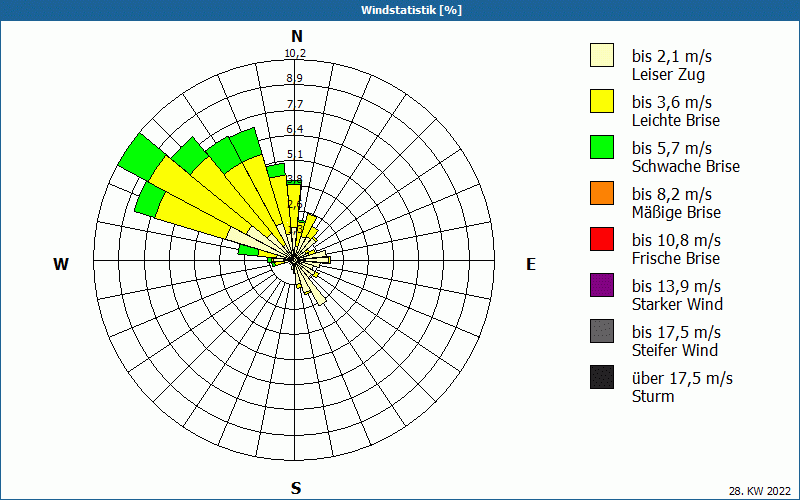Click the 6,4 ring scale value
This screenshot has height=500, width=800.
tap(295, 129)
